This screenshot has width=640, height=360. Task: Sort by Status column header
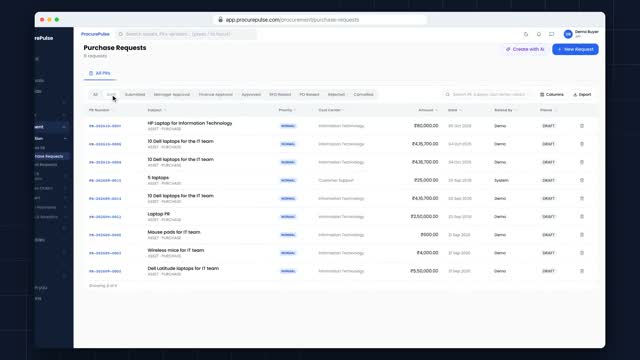pos(546,110)
